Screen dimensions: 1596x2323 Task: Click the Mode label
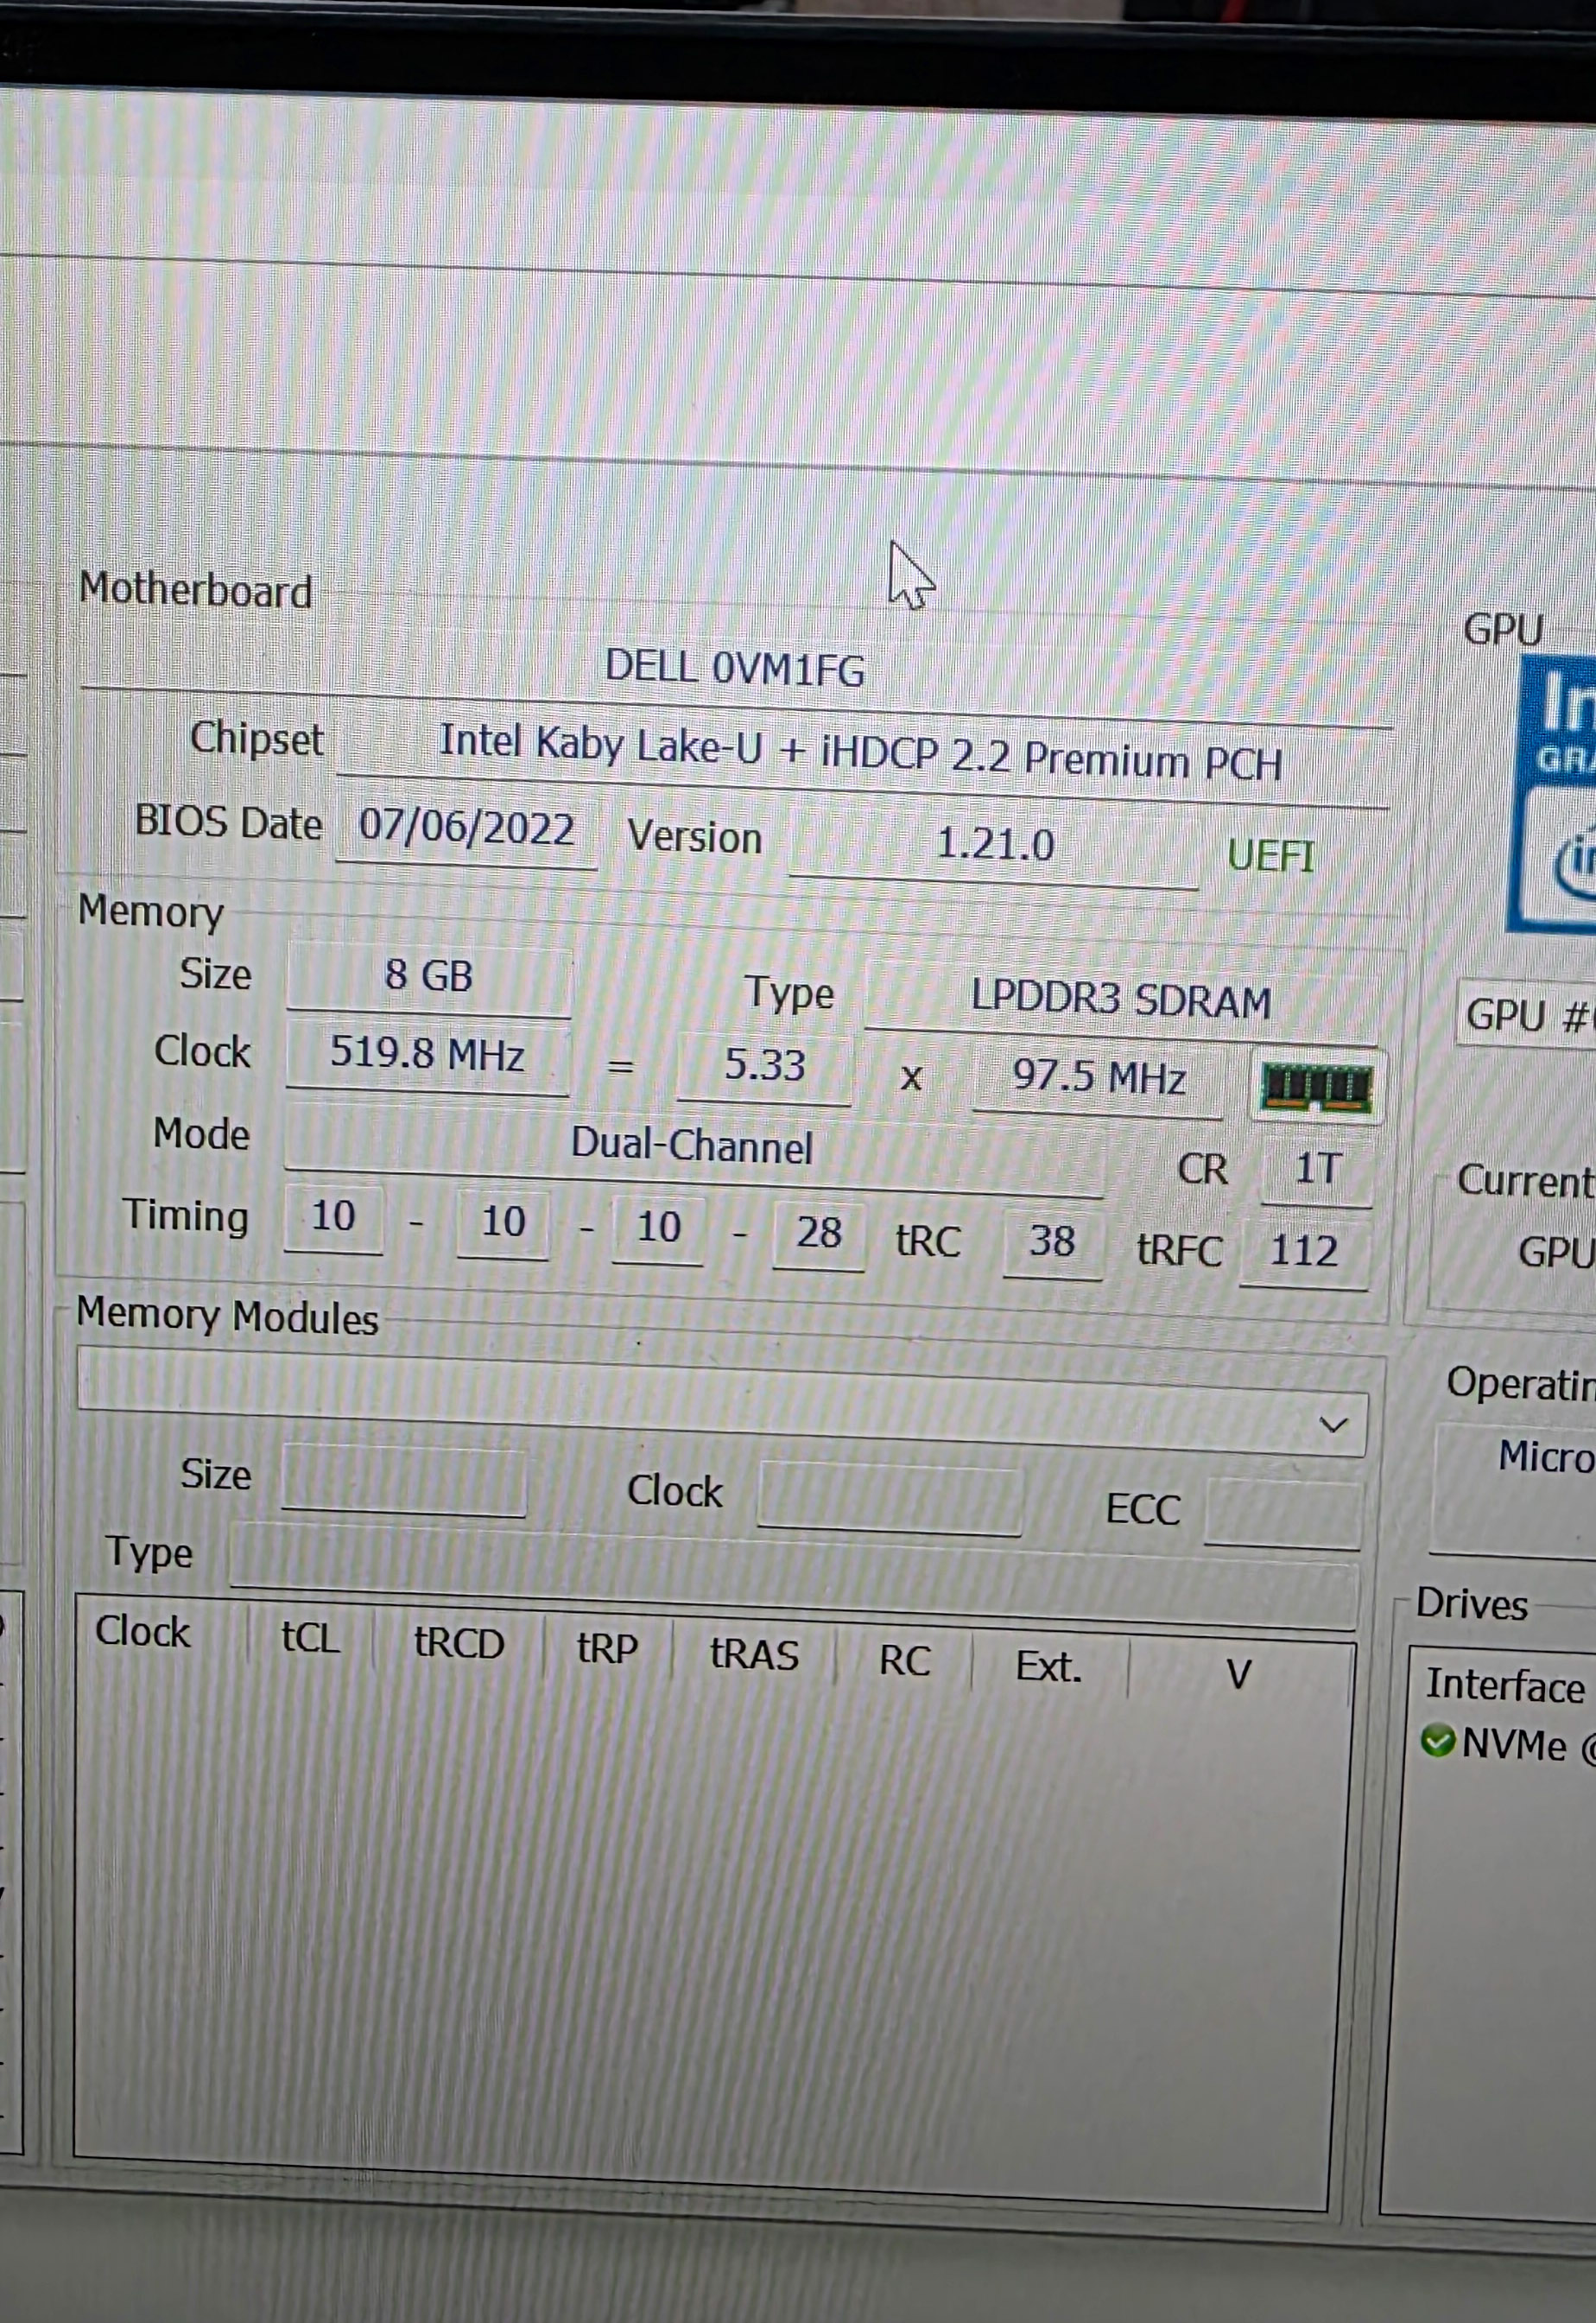coord(201,1134)
